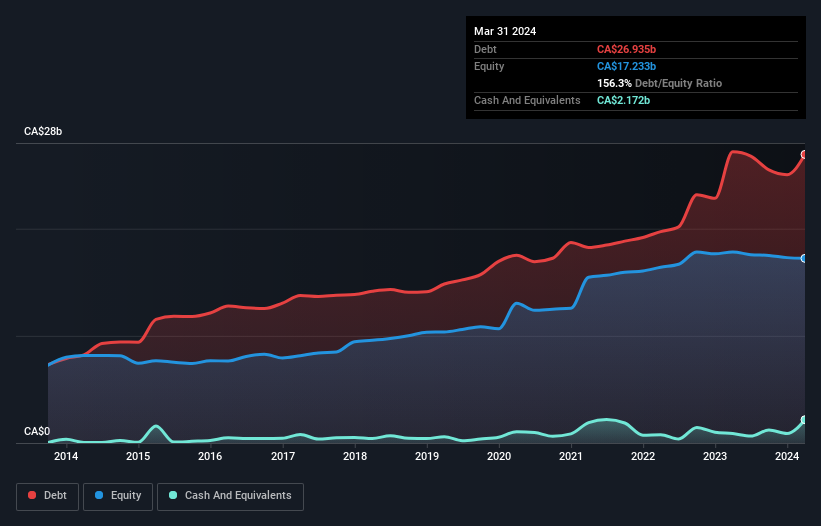Click the red Debt endpoint marker
Image resolution: width=821 pixels, height=526 pixels.
click(x=804, y=154)
